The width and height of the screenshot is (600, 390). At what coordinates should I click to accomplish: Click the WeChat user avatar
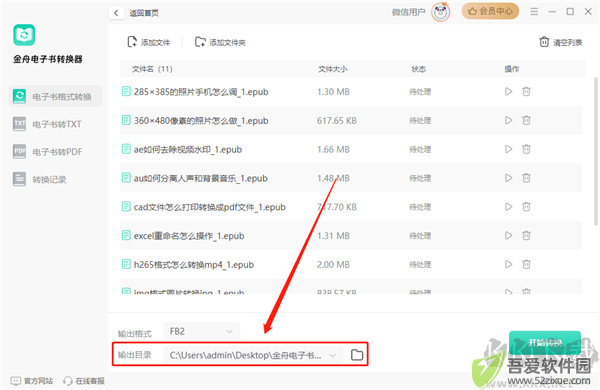click(x=440, y=12)
